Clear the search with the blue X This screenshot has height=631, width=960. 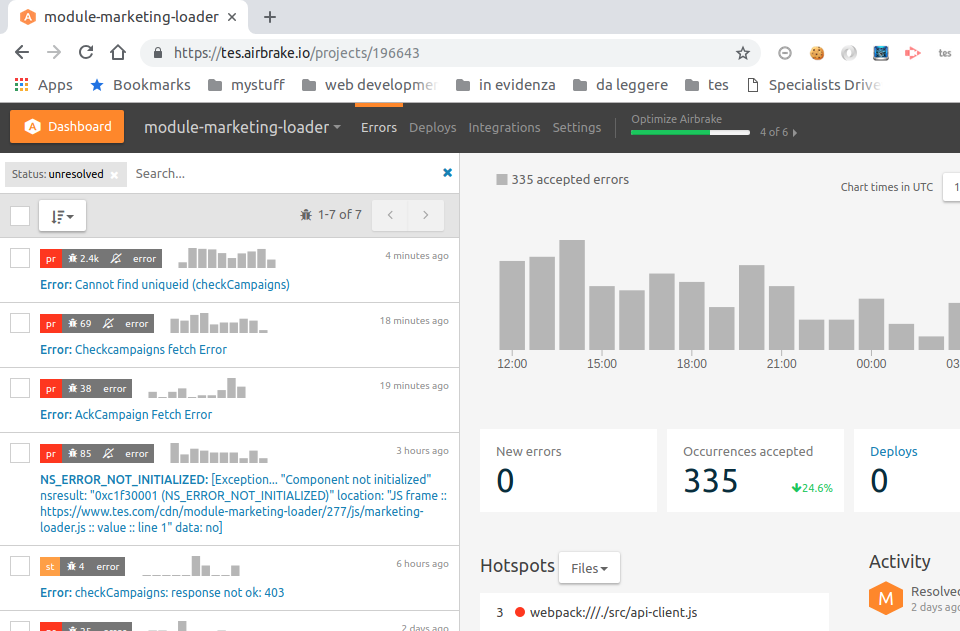(448, 173)
